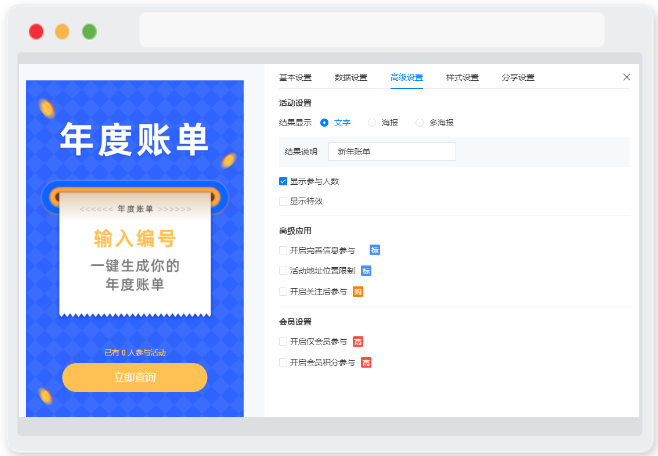658x456 pixels.
Task: Click the 结果说明 text input field
Action: 392,151
